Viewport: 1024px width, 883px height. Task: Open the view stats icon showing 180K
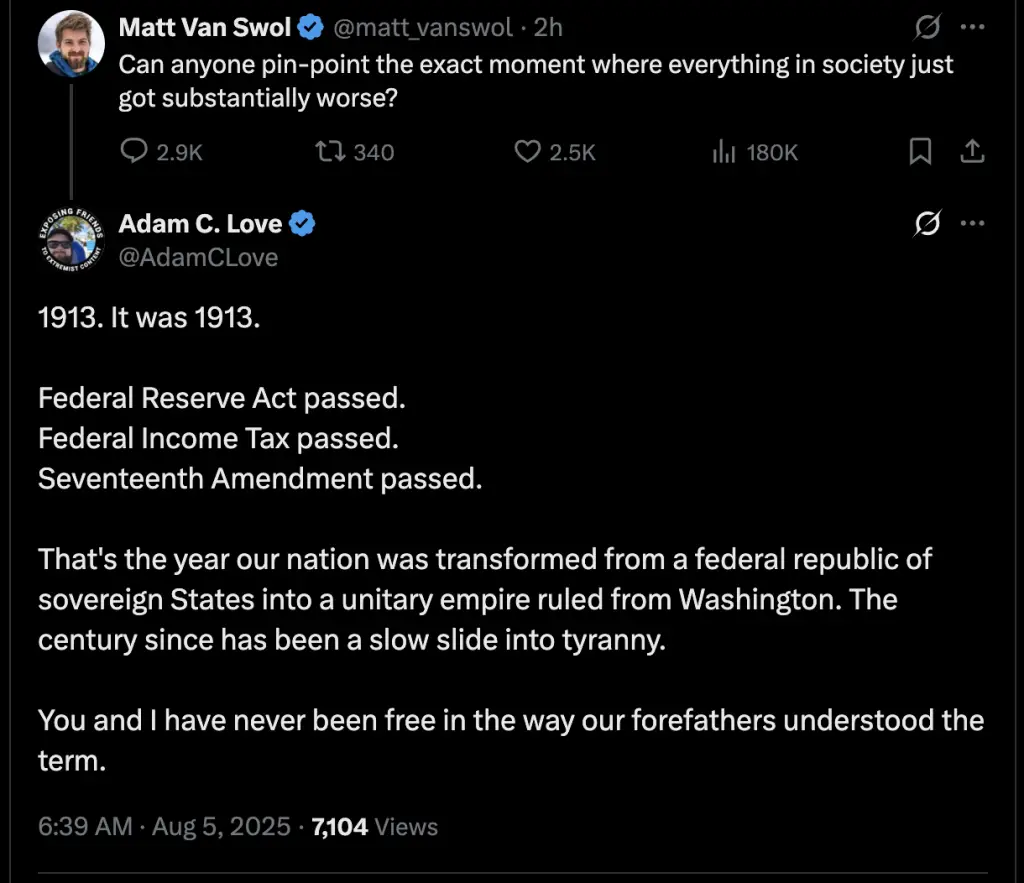click(x=724, y=152)
